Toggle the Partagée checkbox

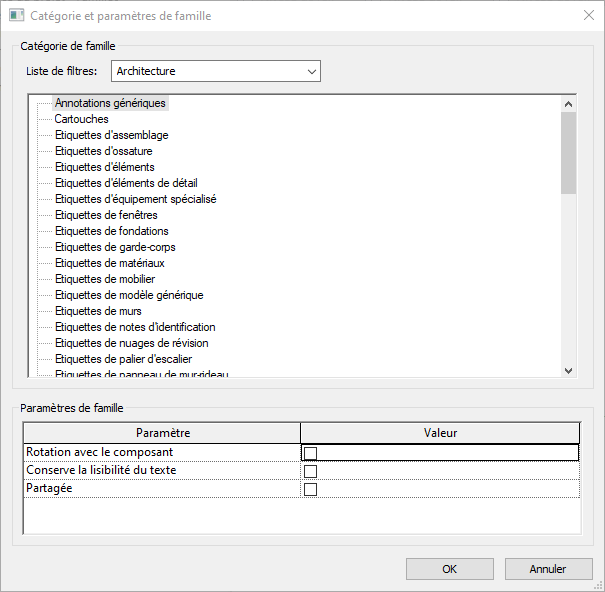click(310, 489)
